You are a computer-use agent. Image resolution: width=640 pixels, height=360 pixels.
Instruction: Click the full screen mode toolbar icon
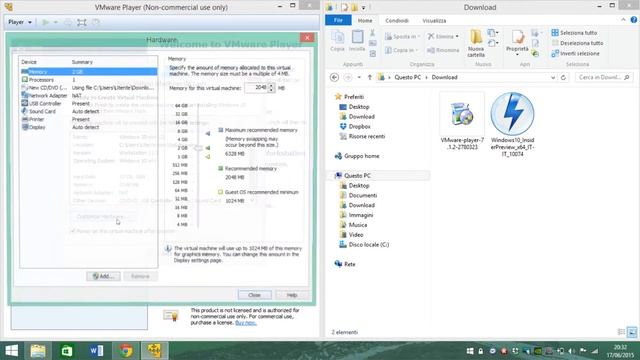(x=82, y=22)
